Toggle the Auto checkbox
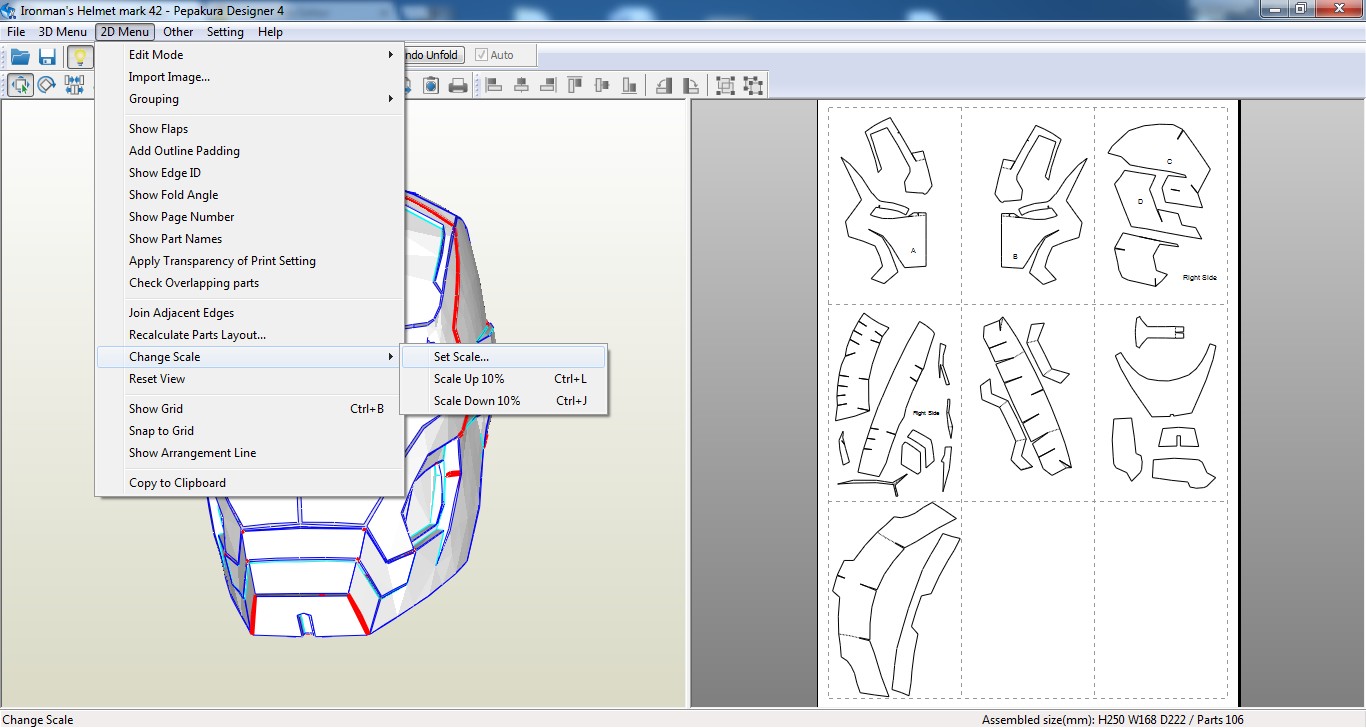Image resolution: width=1366 pixels, height=728 pixels. (x=495, y=55)
